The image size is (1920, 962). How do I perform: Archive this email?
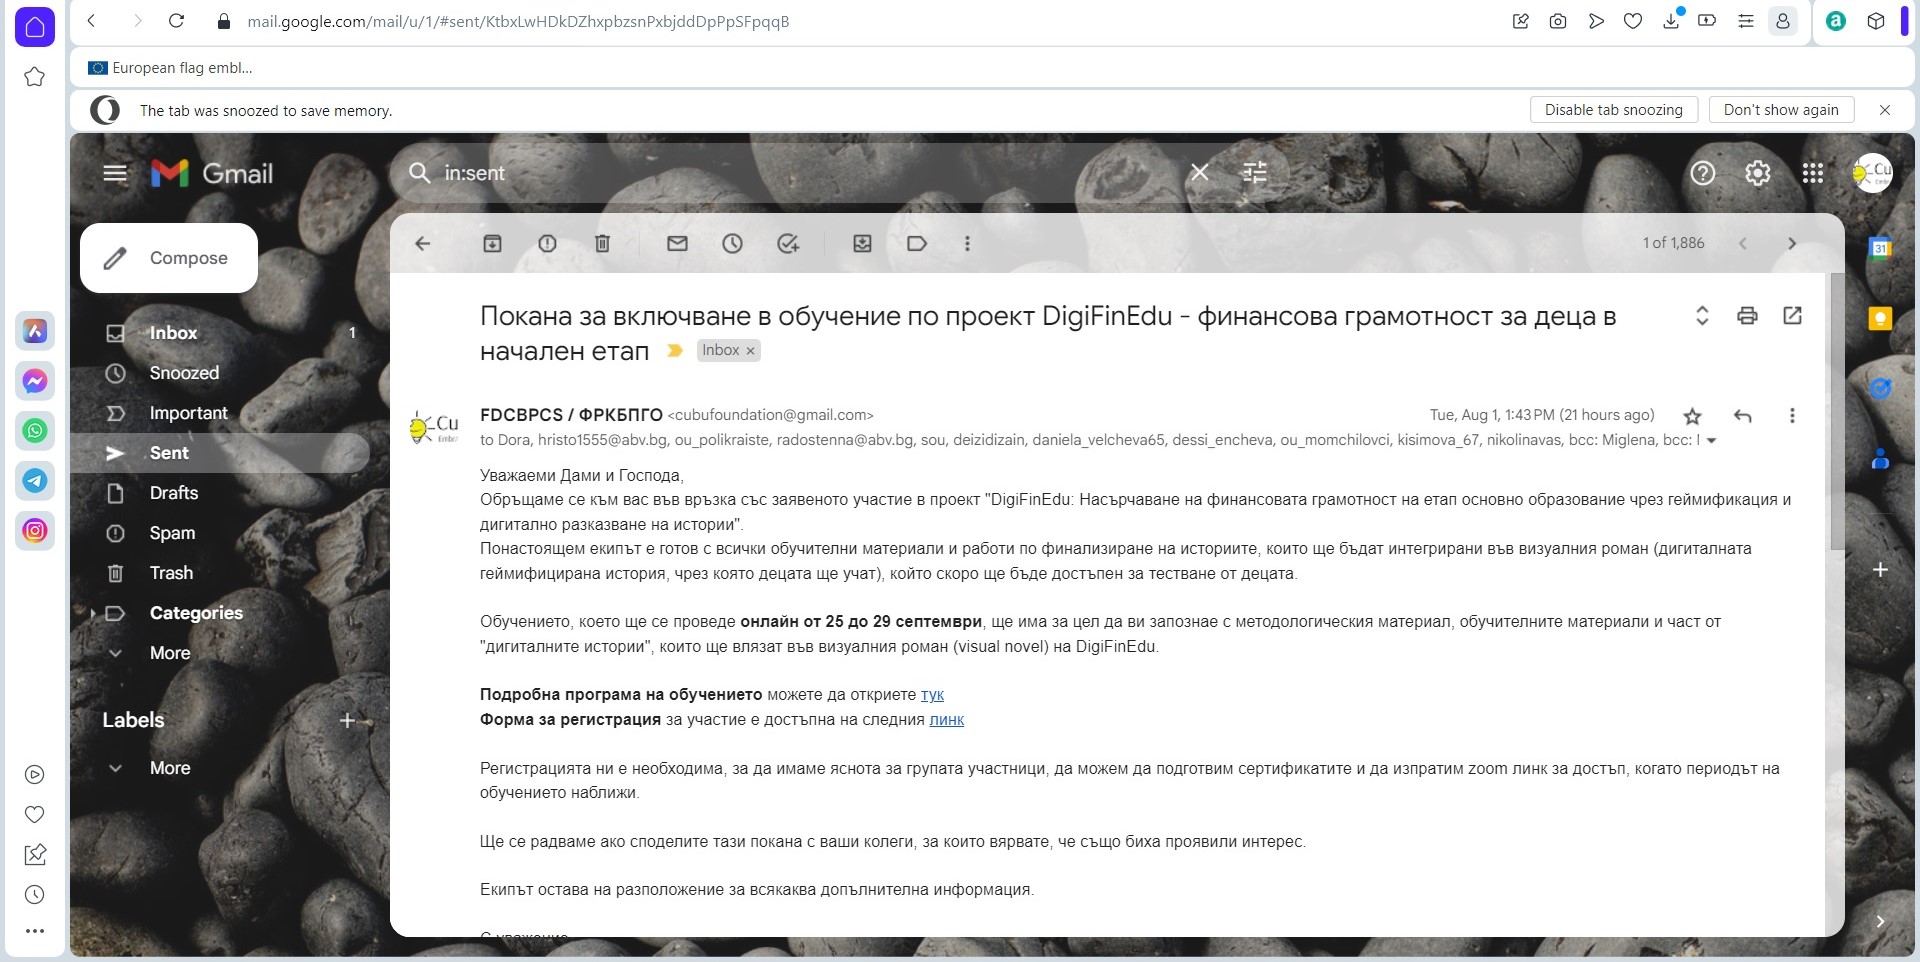click(492, 243)
